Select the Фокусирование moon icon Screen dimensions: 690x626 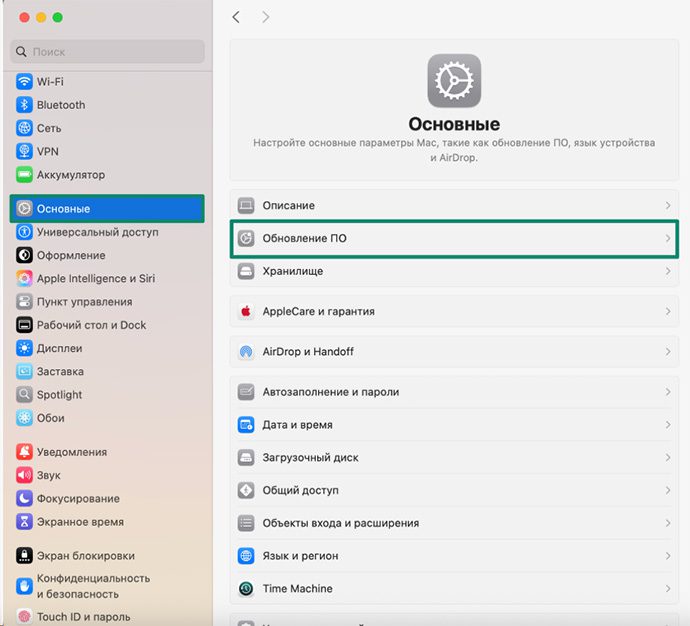tap(24, 498)
